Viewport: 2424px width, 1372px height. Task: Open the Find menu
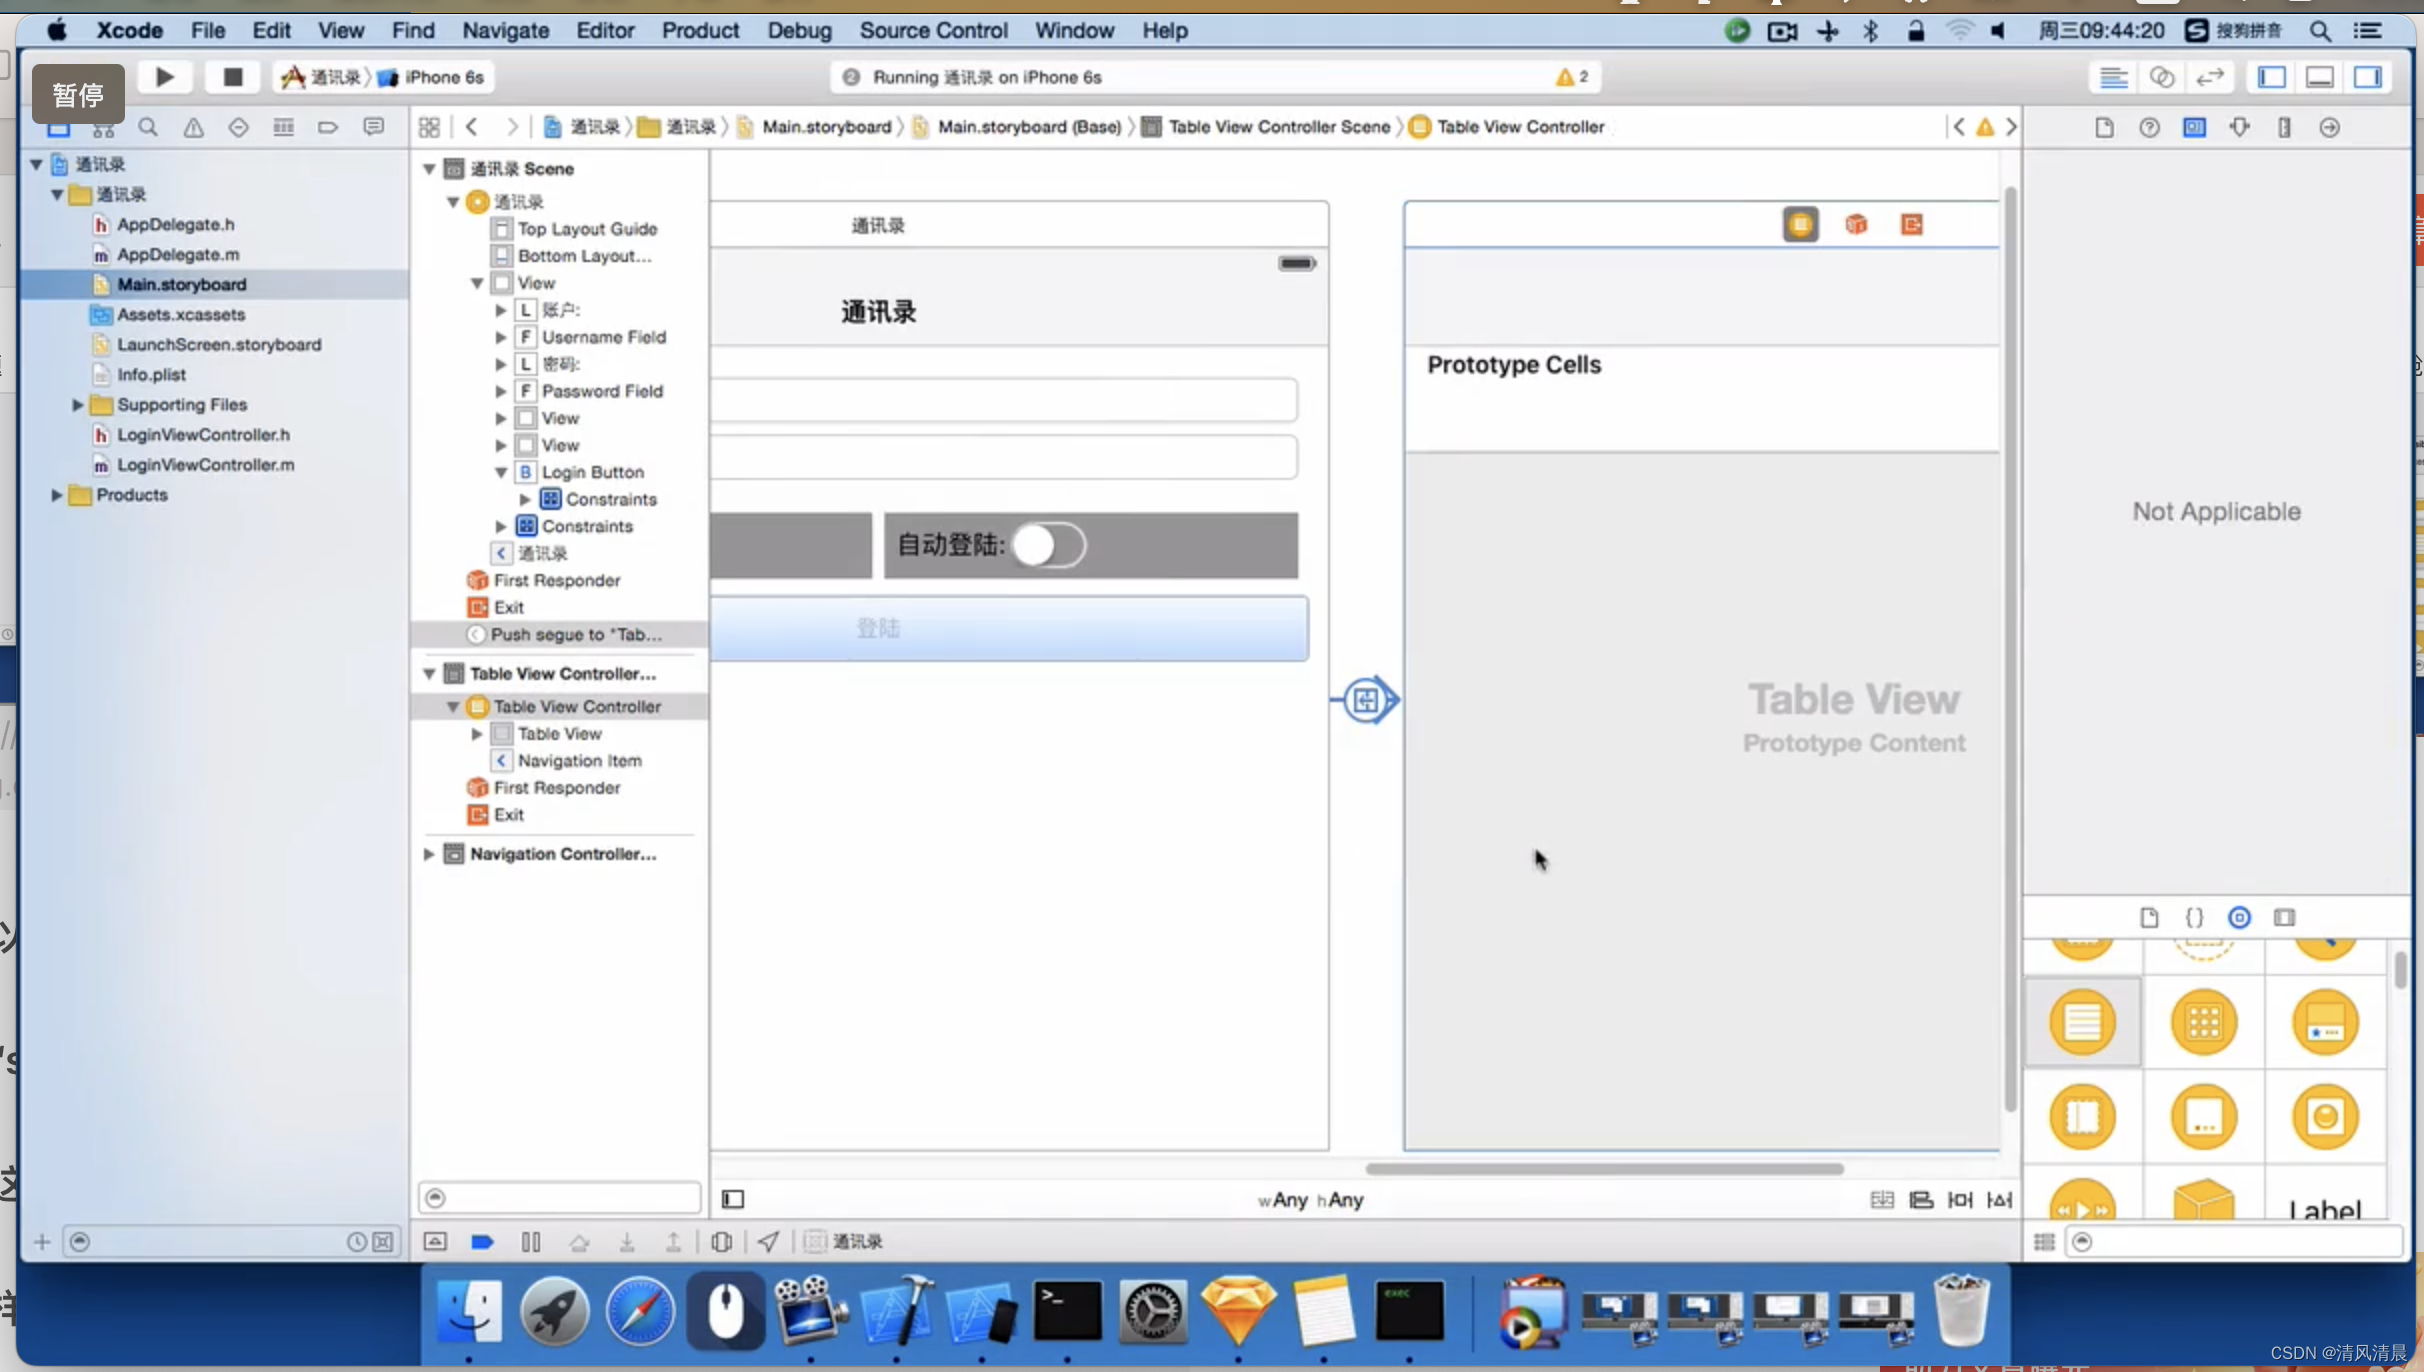(413, 30)
